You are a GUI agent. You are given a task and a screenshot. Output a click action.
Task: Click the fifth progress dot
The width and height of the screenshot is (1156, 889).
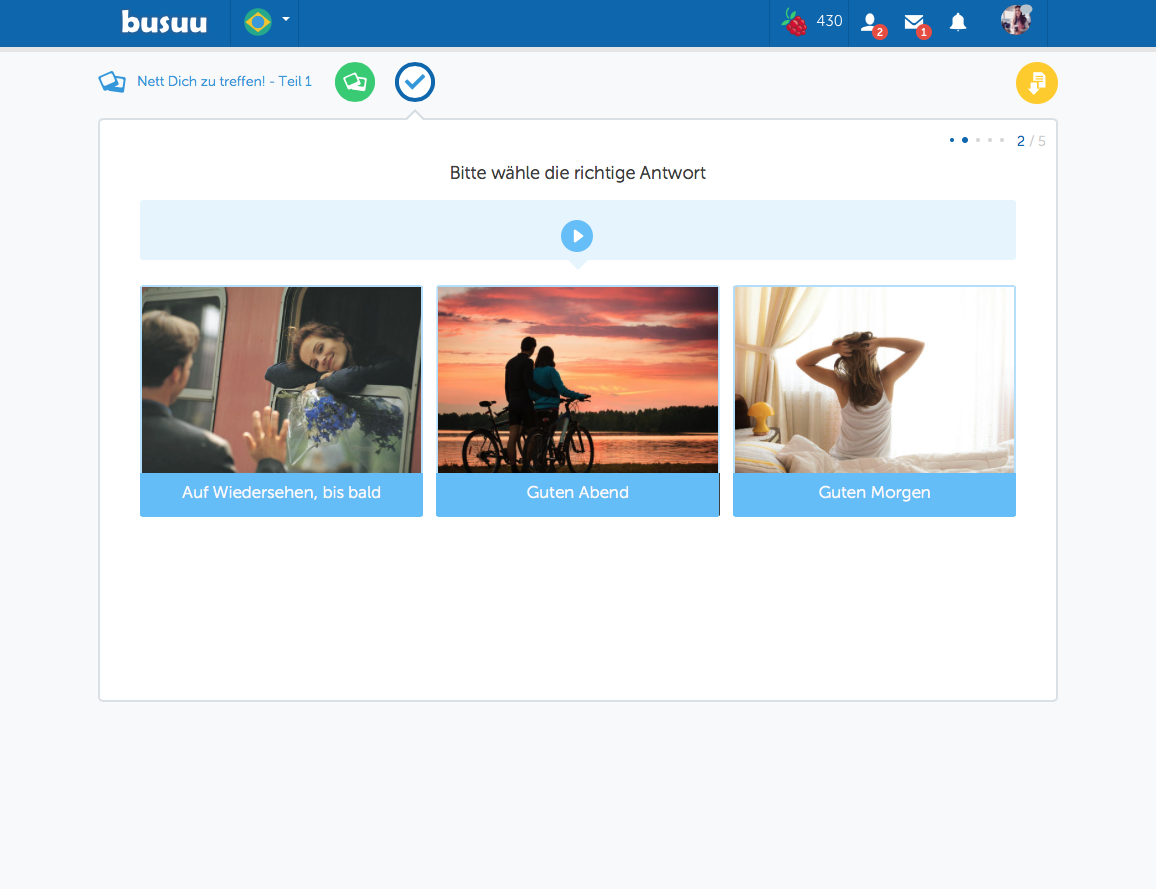coord(1001,140)
